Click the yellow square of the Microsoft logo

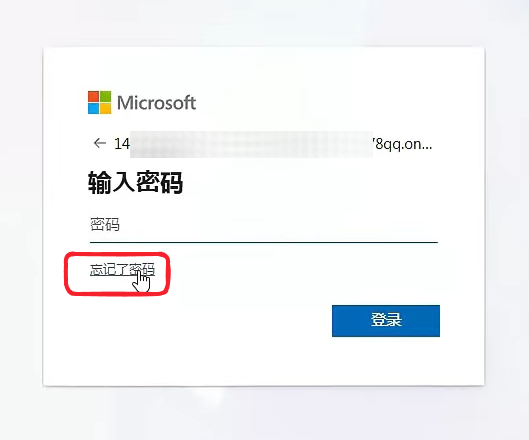(106, 108)
